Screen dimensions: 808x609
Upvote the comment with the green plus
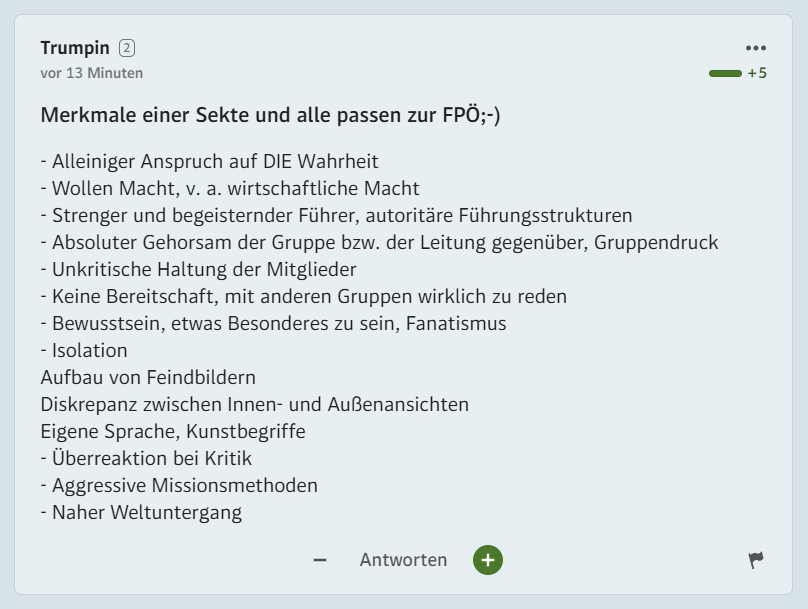(x=488, y=560)
